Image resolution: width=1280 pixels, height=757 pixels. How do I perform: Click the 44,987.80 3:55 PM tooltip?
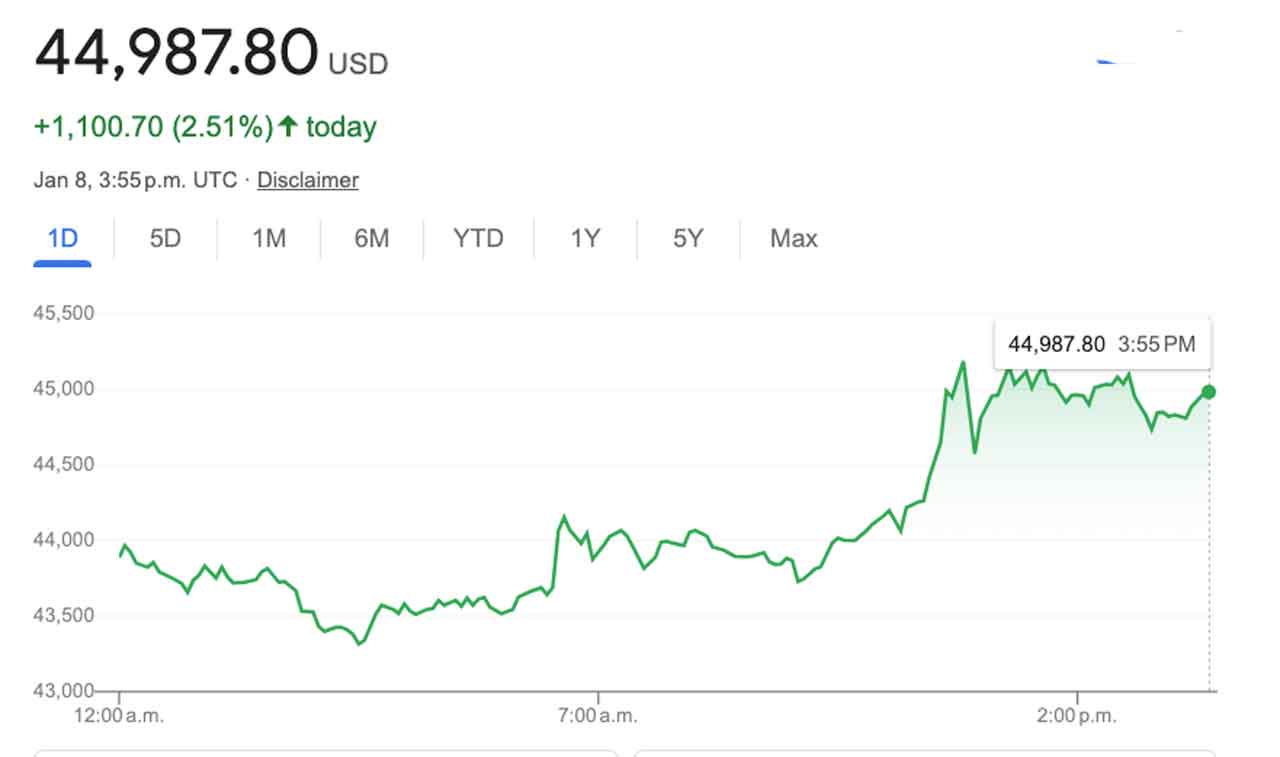point(1101,344)
